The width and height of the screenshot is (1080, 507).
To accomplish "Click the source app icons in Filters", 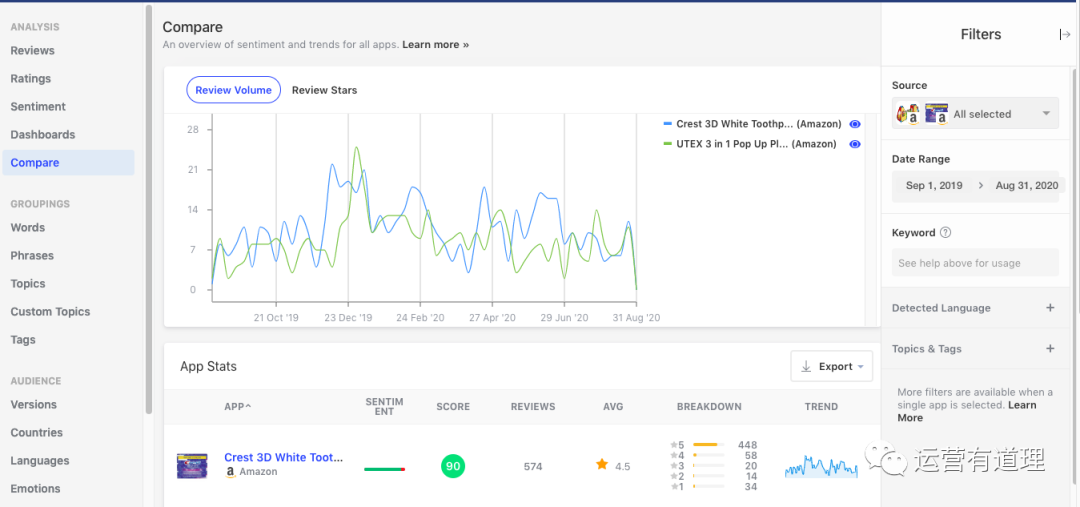I will pos(920,114).
